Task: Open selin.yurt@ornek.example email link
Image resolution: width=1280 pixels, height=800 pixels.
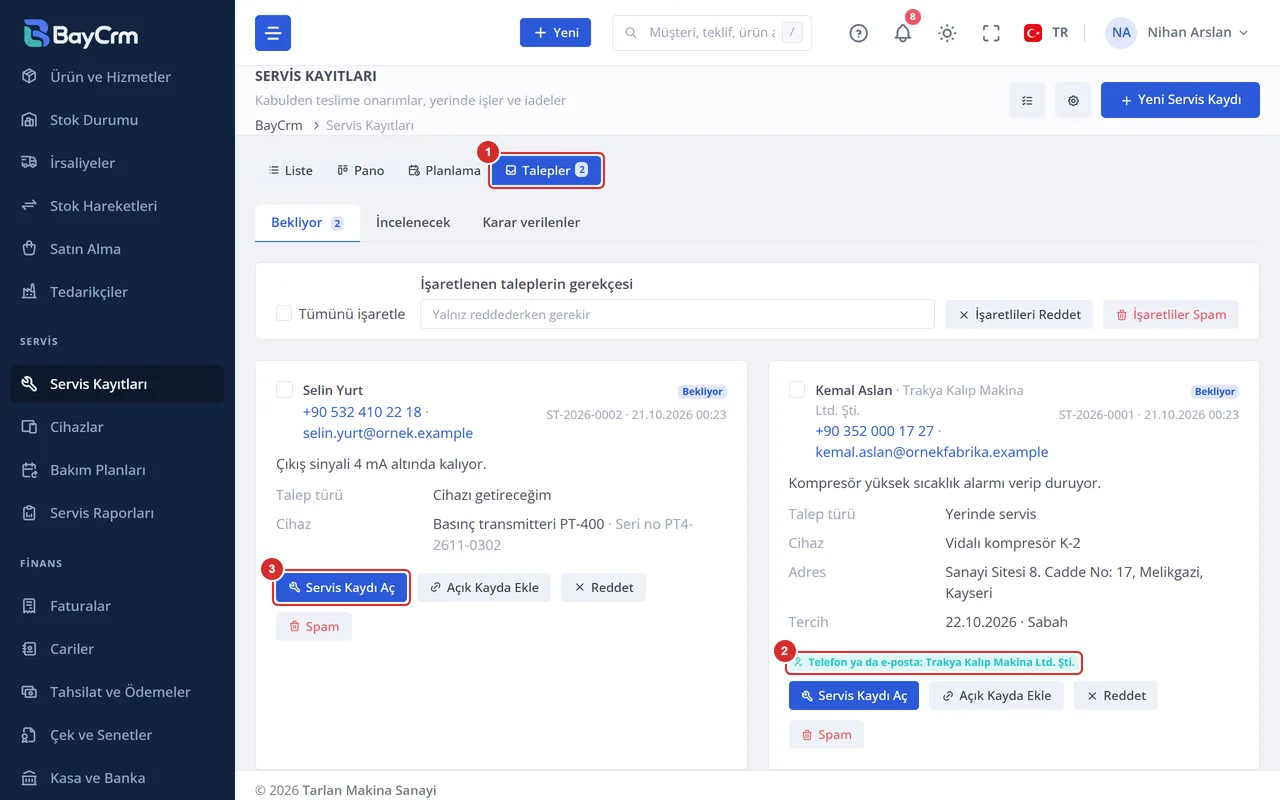Action: (388, 433)
